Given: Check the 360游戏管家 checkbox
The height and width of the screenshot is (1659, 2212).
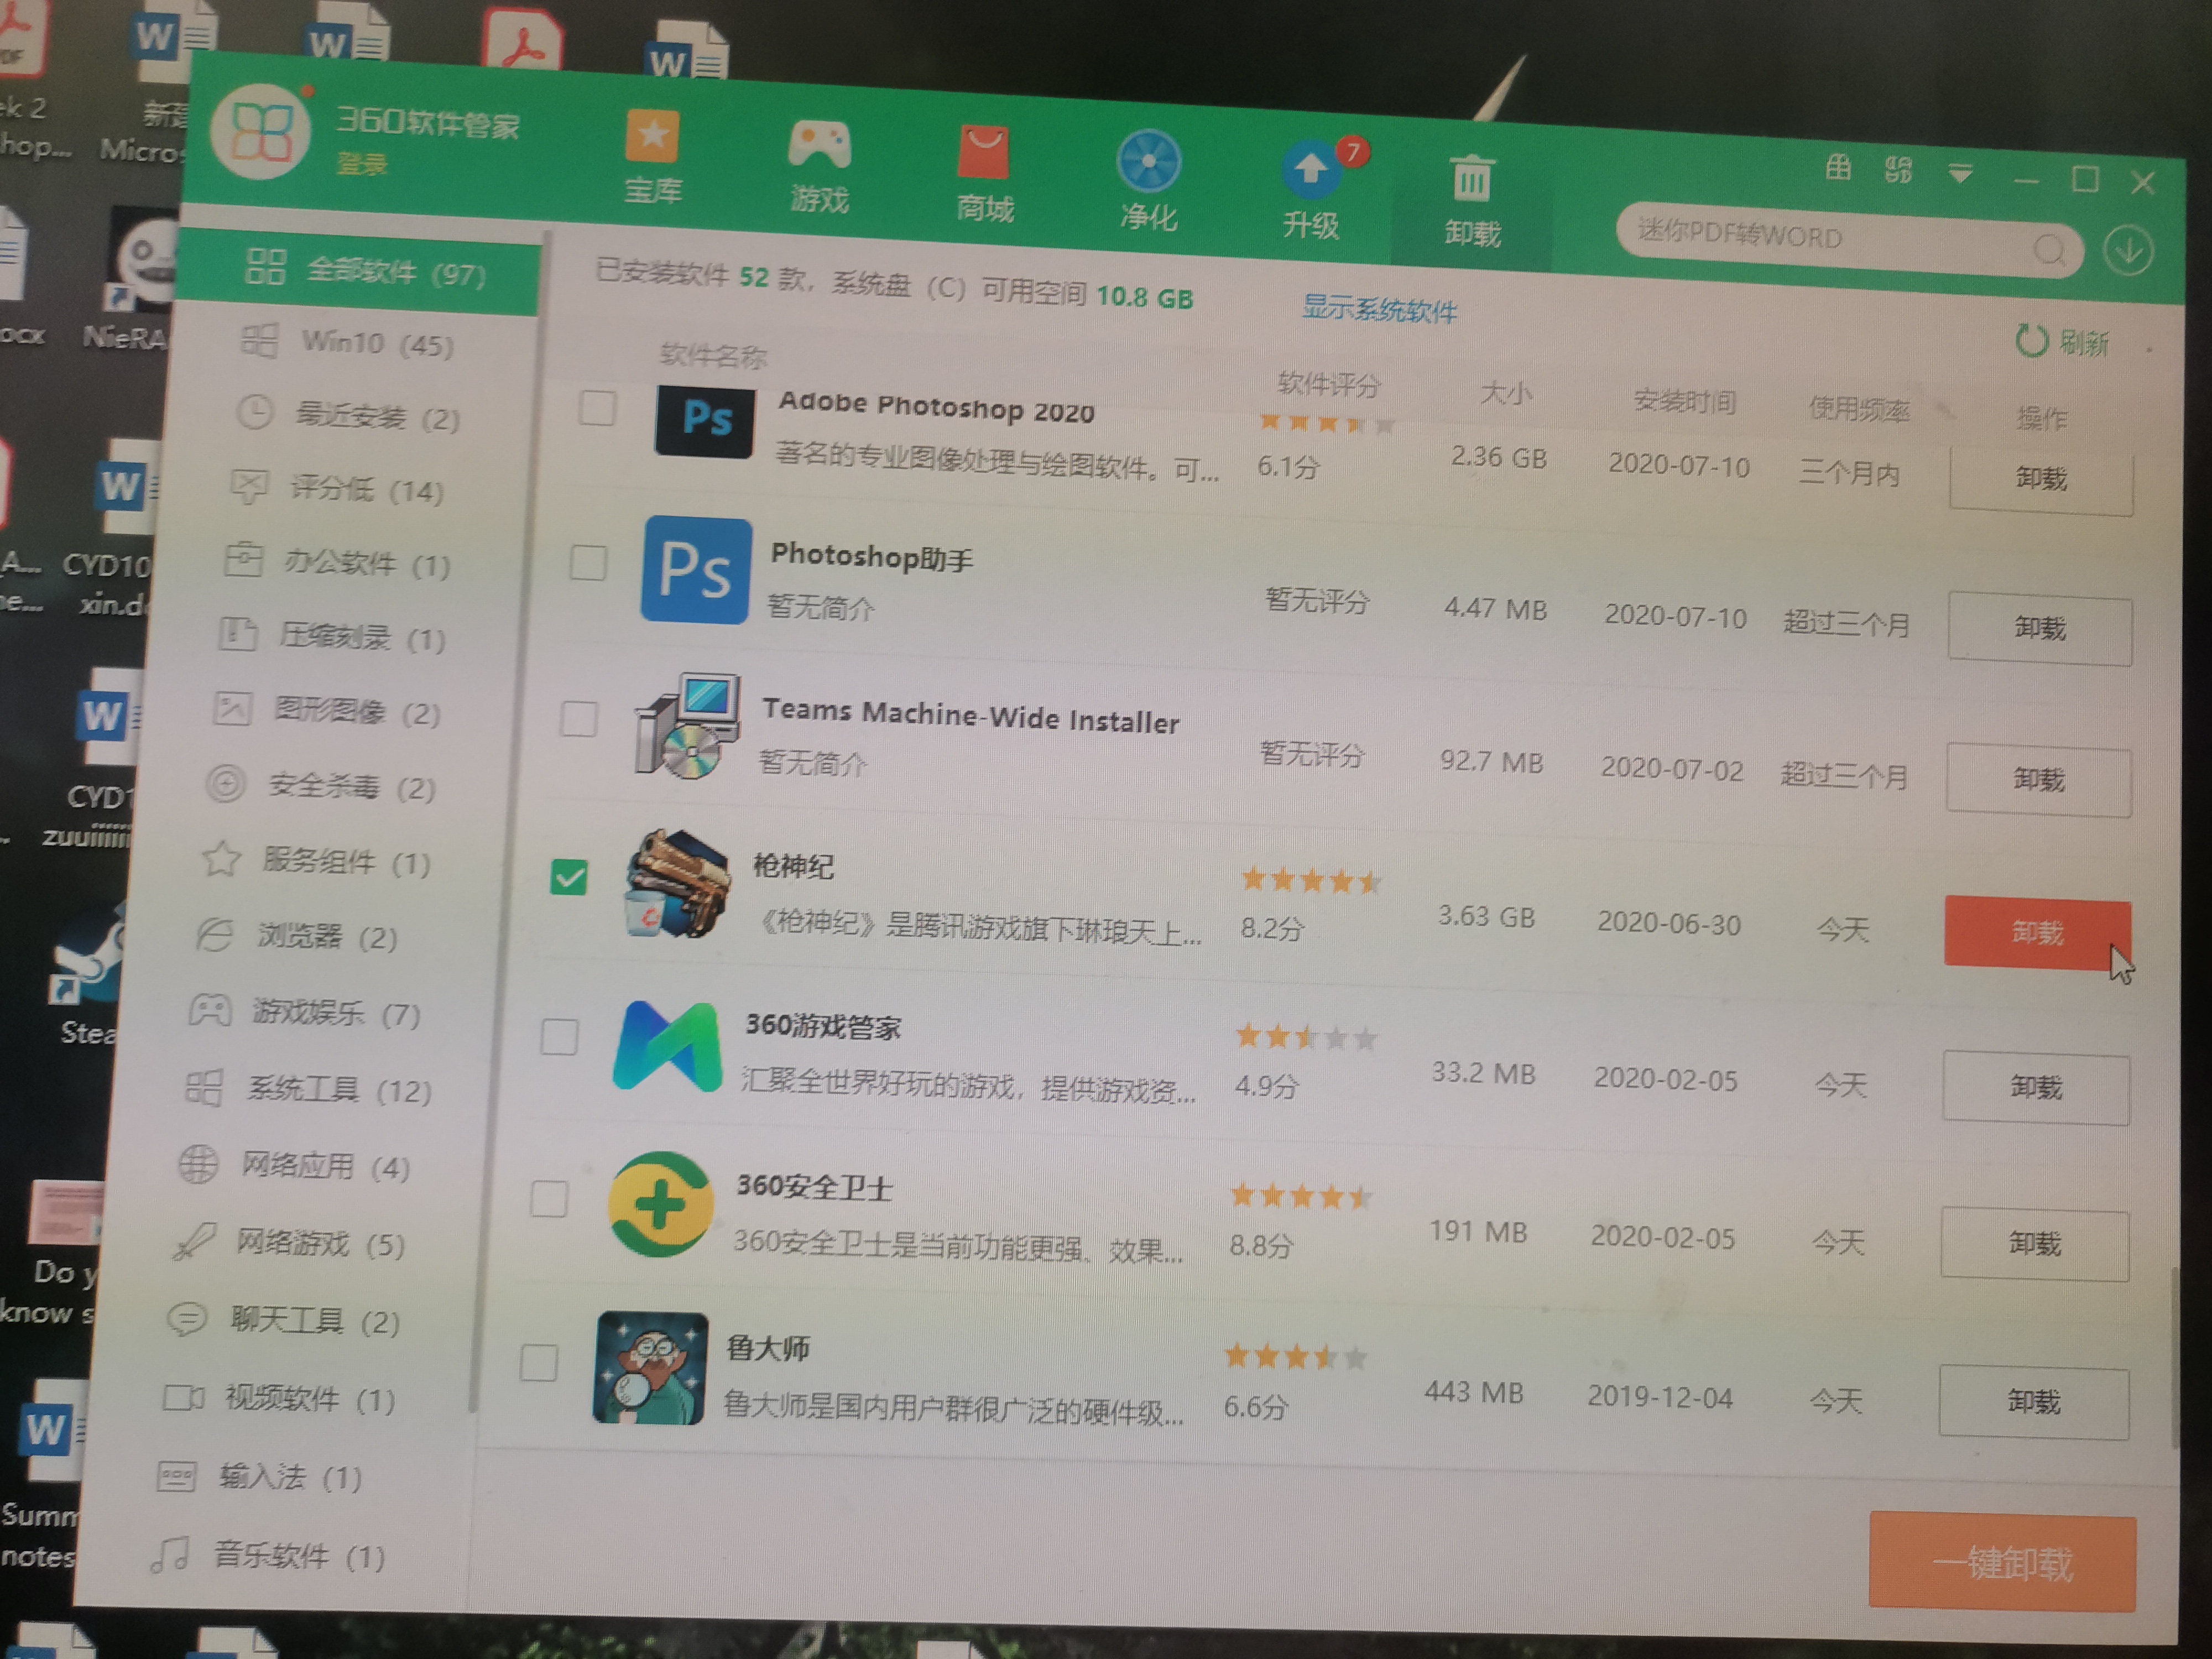Looking at the screenshot, I should (559, 1036).
